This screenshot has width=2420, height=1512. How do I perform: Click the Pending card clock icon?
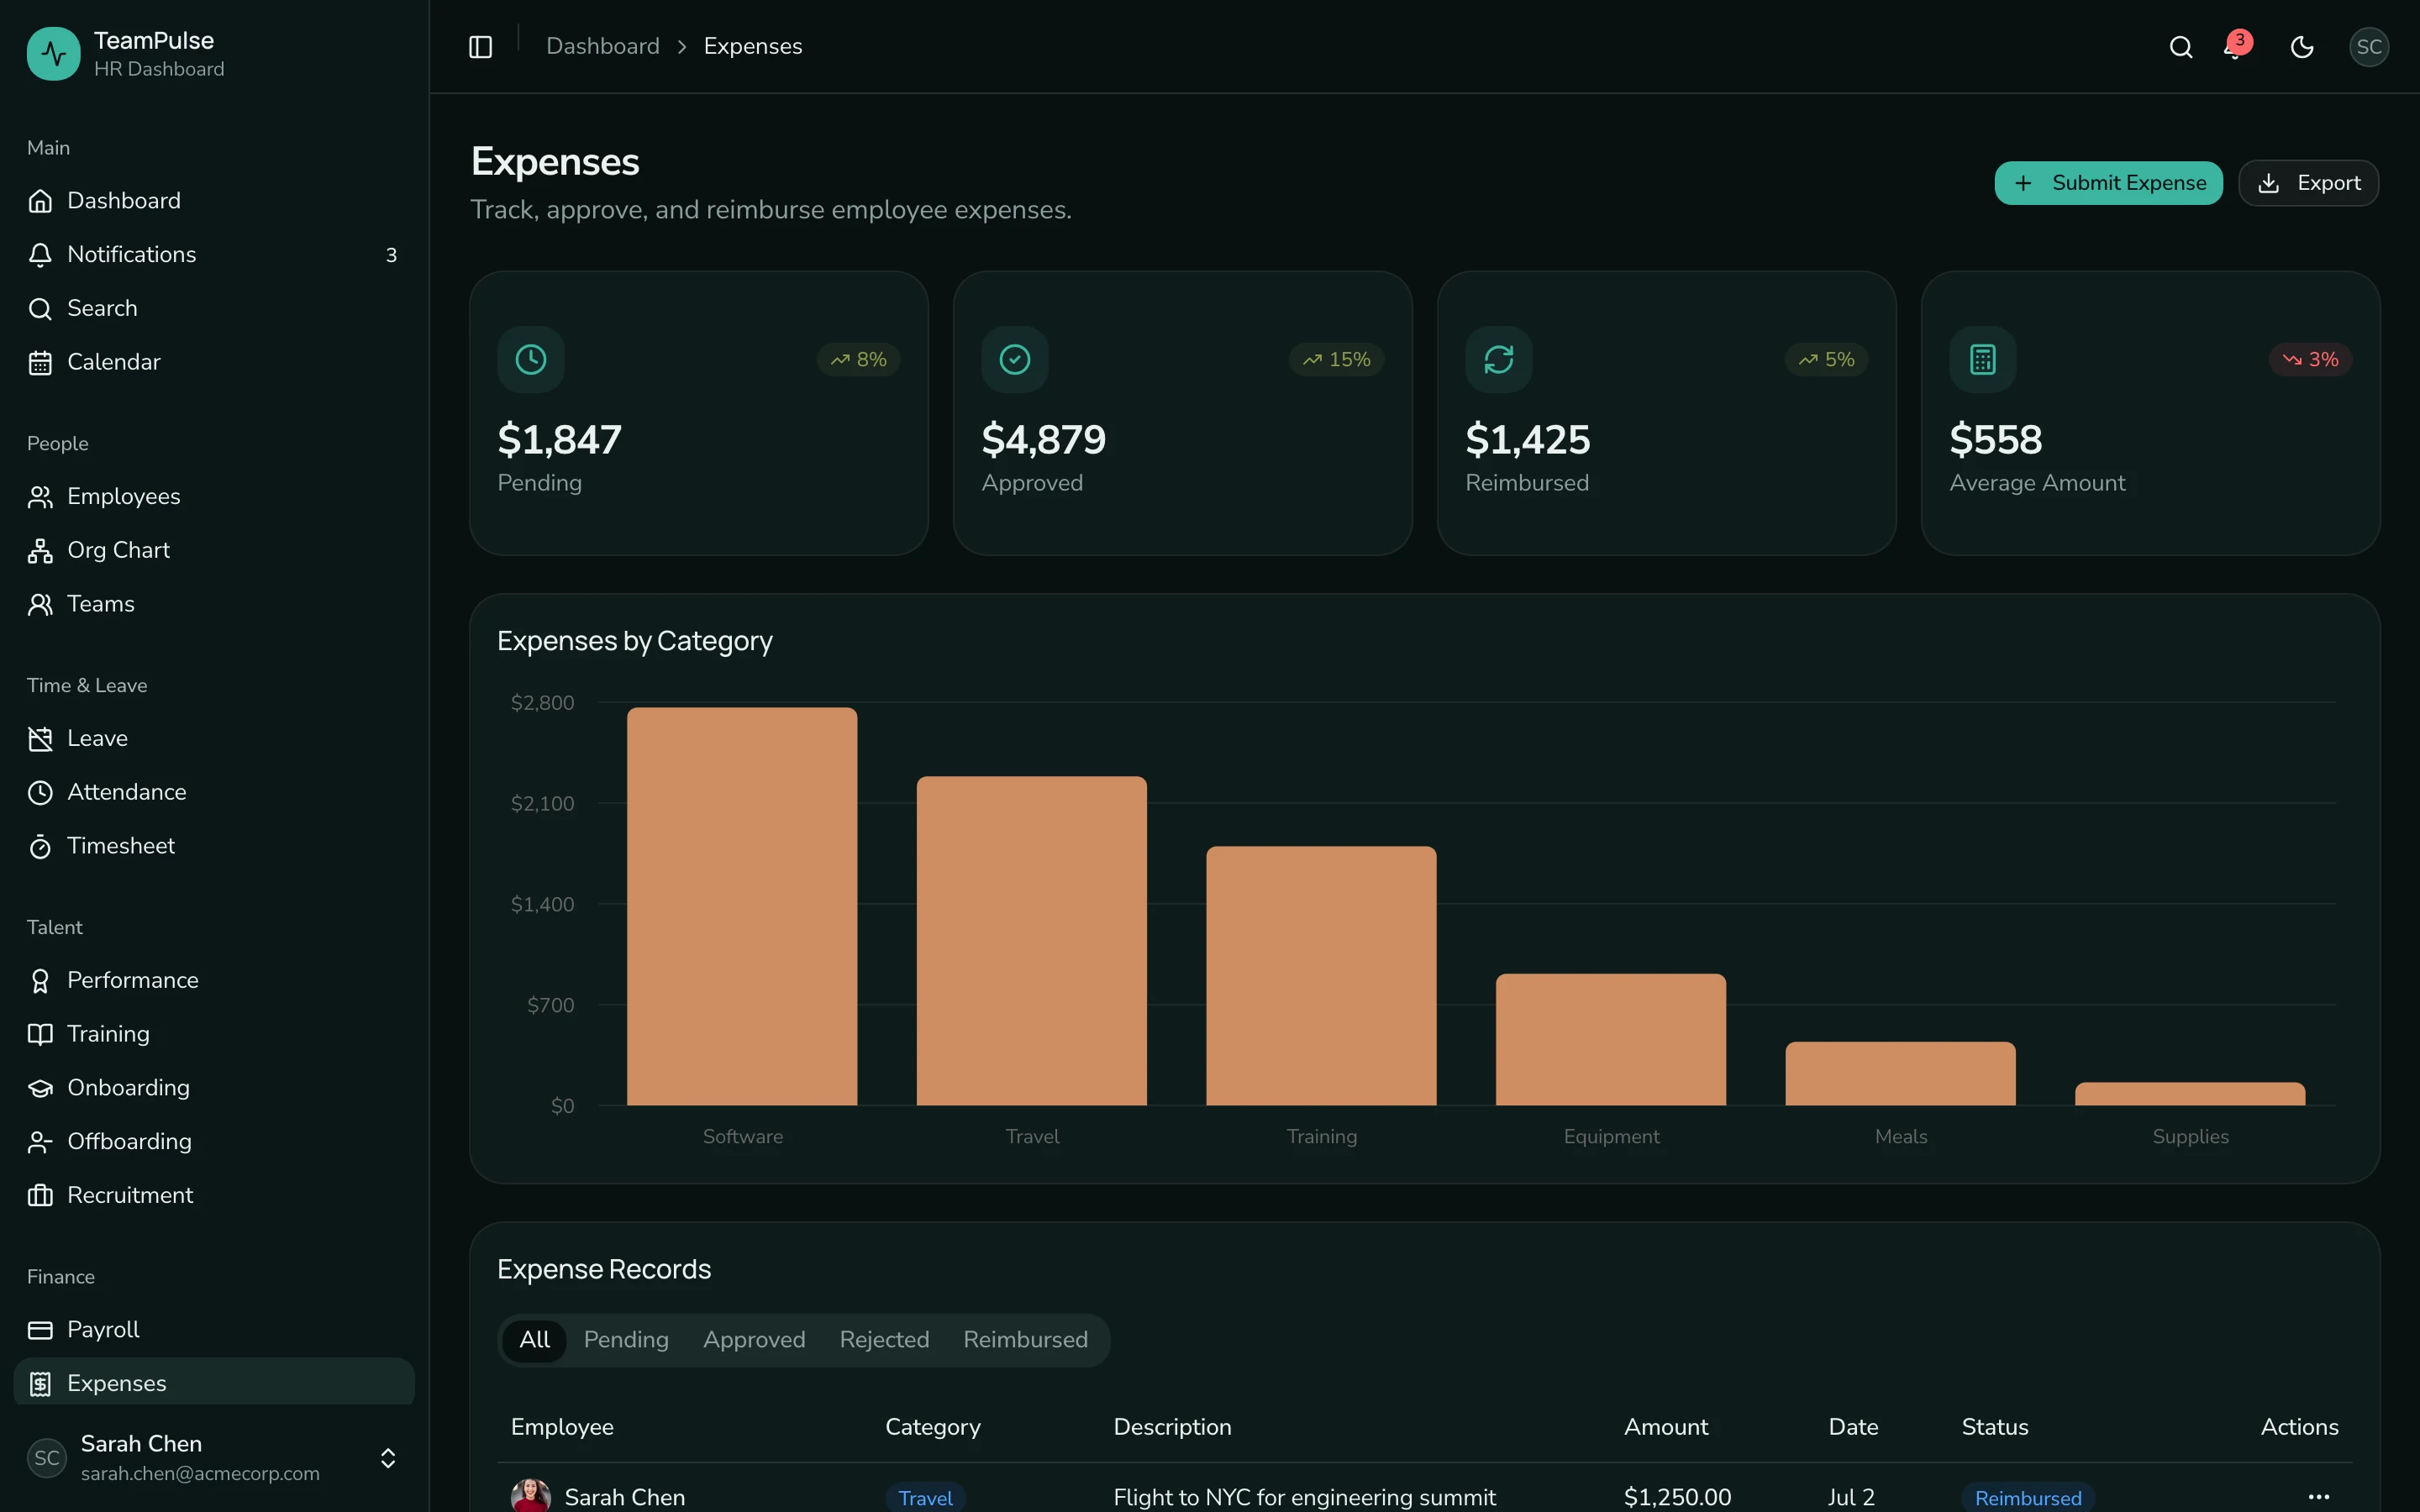[531, 359]
